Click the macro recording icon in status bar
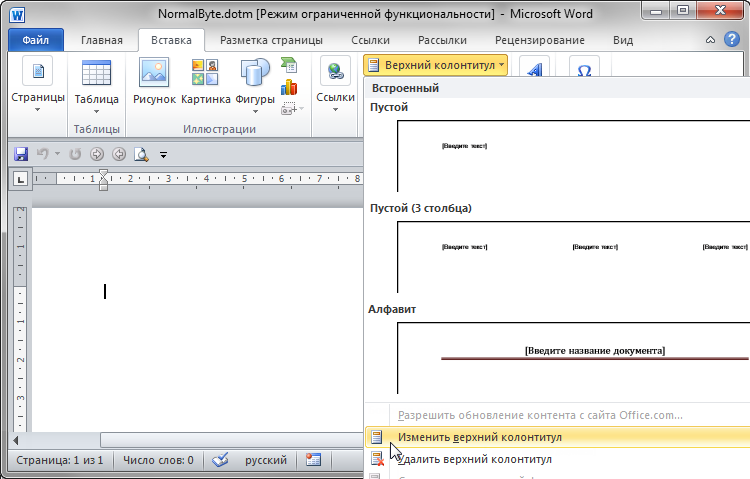Viewport: 750px width, 479px height. [313, 460]
